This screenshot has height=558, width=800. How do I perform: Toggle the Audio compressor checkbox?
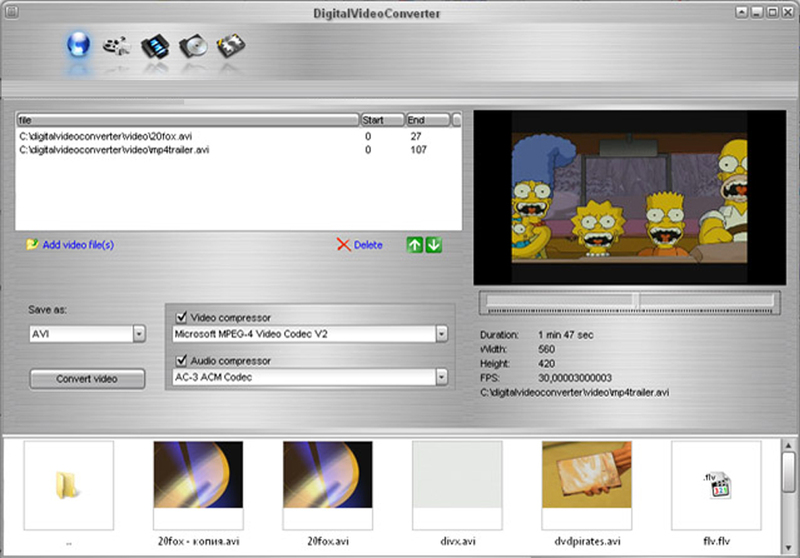click(x=181, y=361)
